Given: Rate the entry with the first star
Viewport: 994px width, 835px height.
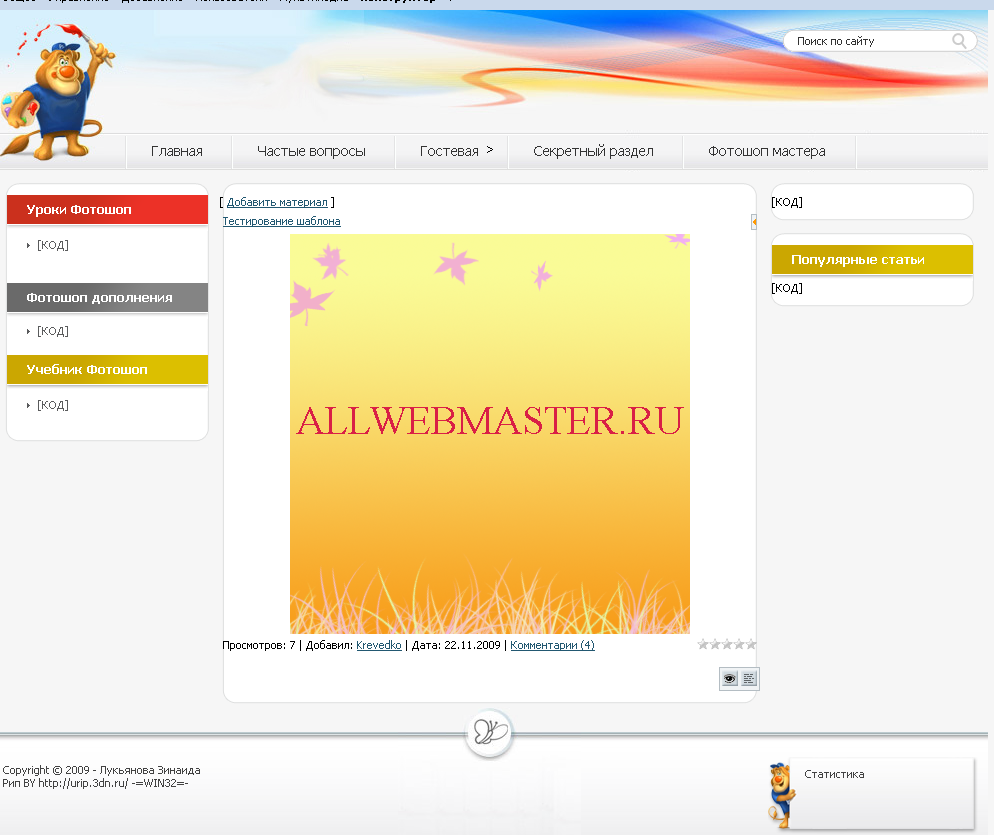Looking at the screenshot, I should (703, 645).
